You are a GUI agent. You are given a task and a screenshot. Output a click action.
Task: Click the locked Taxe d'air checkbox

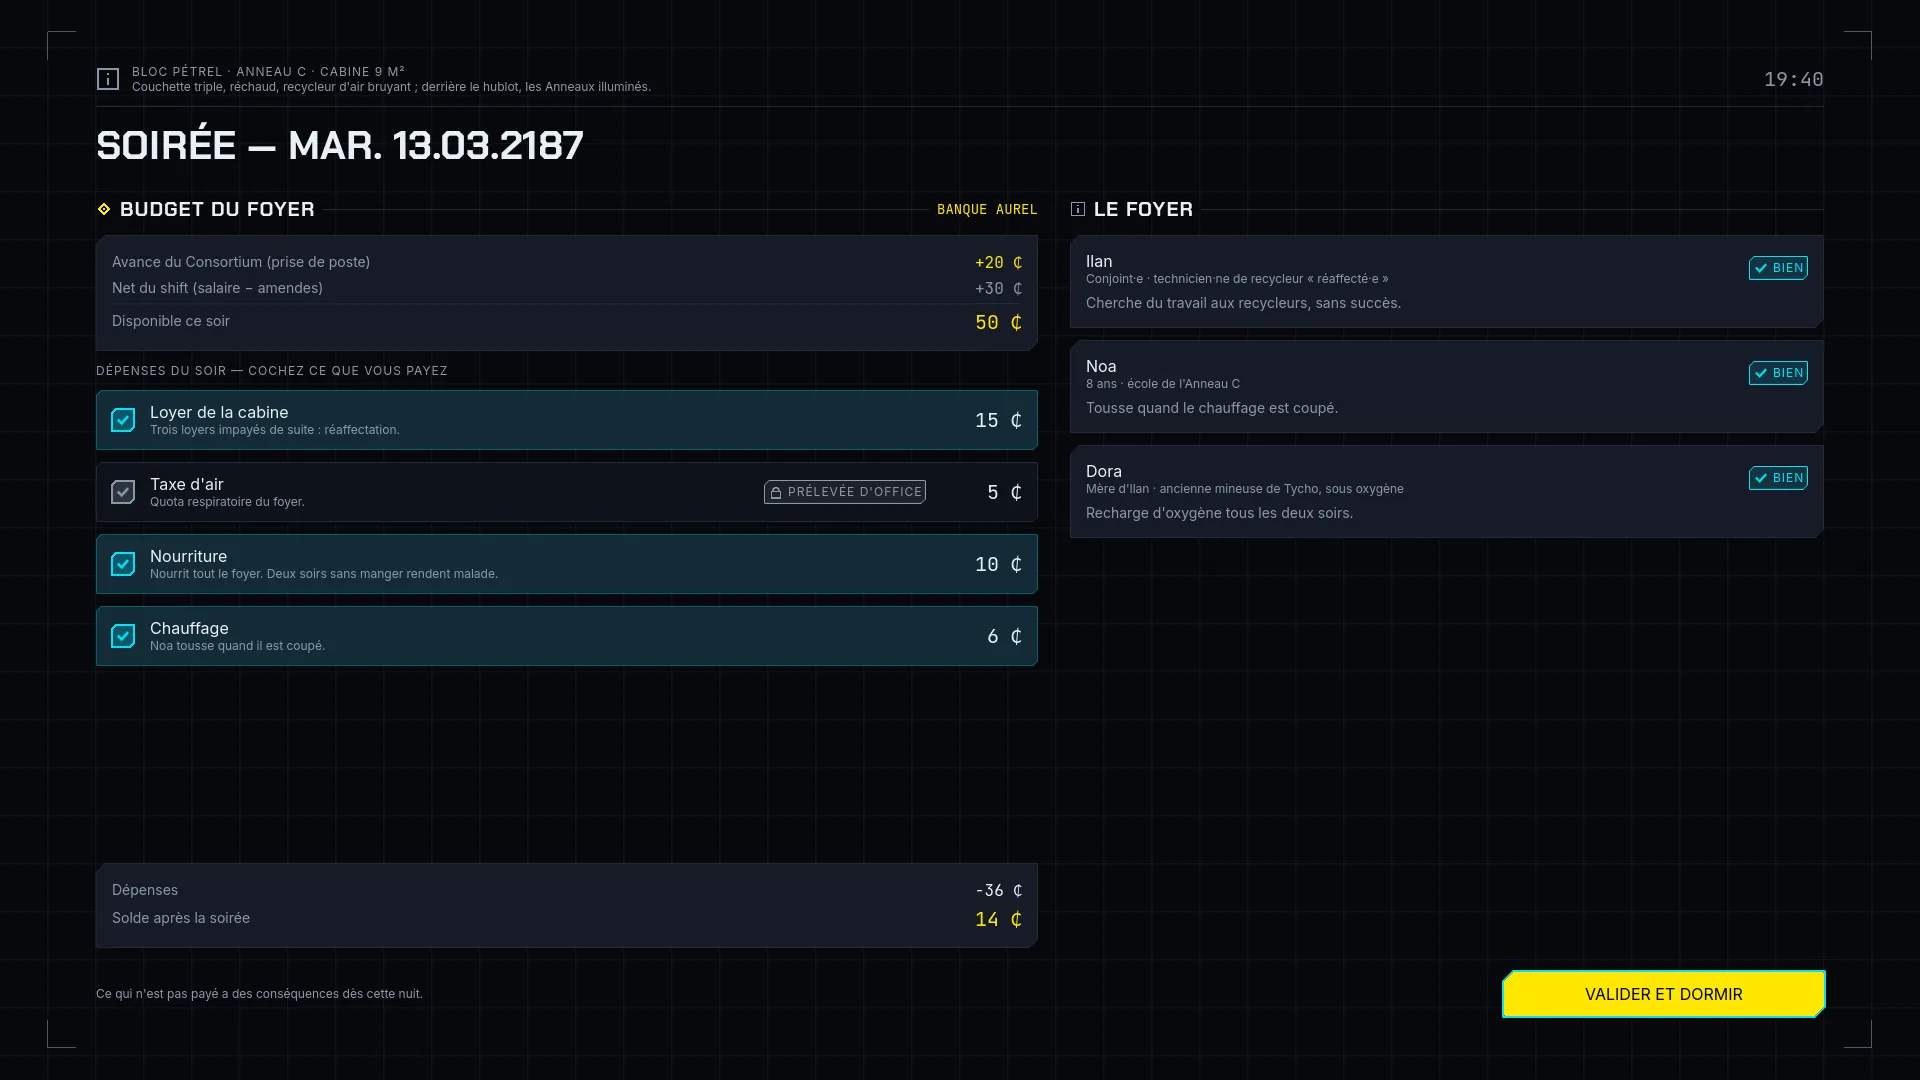click(123, 492)
